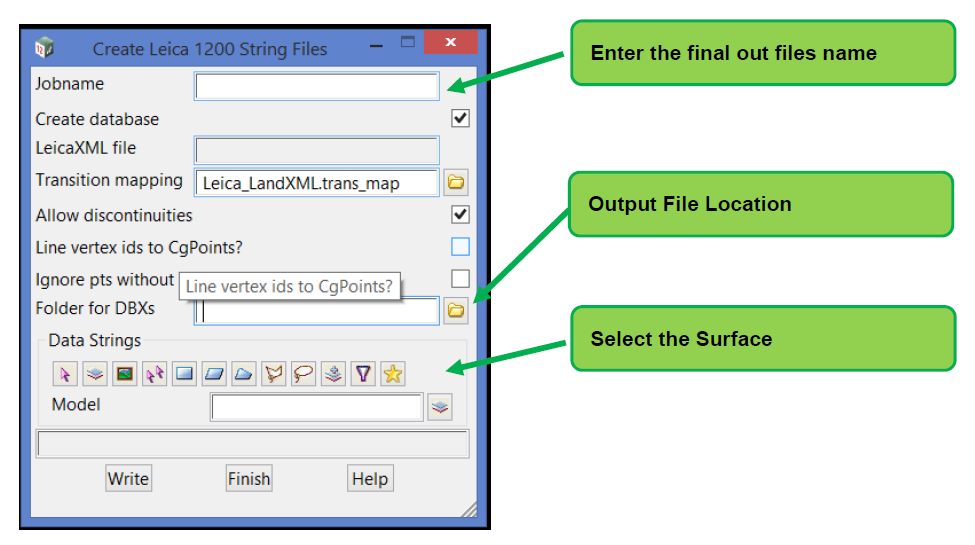The width and height of the screenshot is (975, 545).
Task: Click the Jobname input field
Action: 317,86
